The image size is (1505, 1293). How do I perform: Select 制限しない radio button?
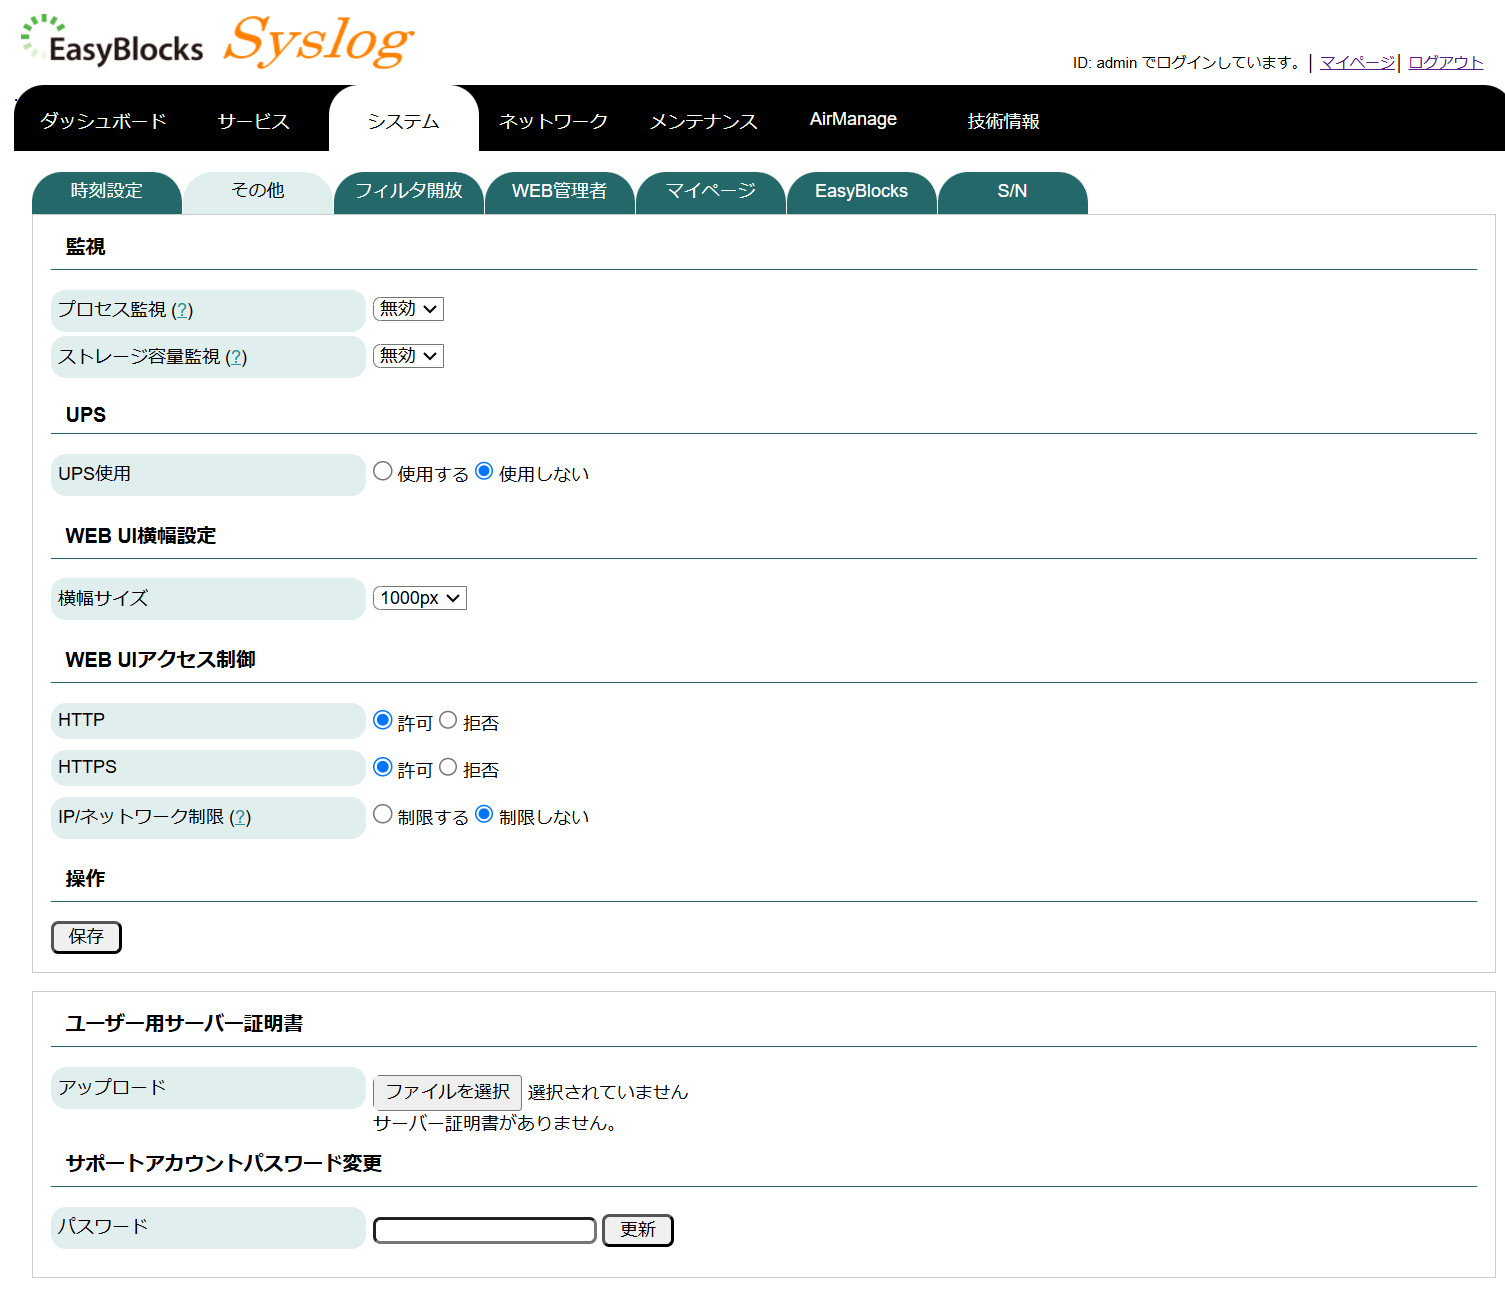484,814
